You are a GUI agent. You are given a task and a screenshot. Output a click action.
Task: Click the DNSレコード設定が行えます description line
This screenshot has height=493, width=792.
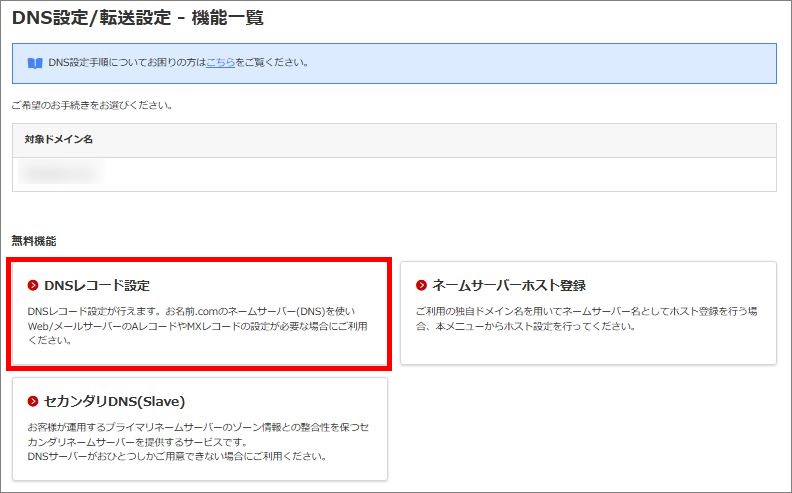pos(191,311)
